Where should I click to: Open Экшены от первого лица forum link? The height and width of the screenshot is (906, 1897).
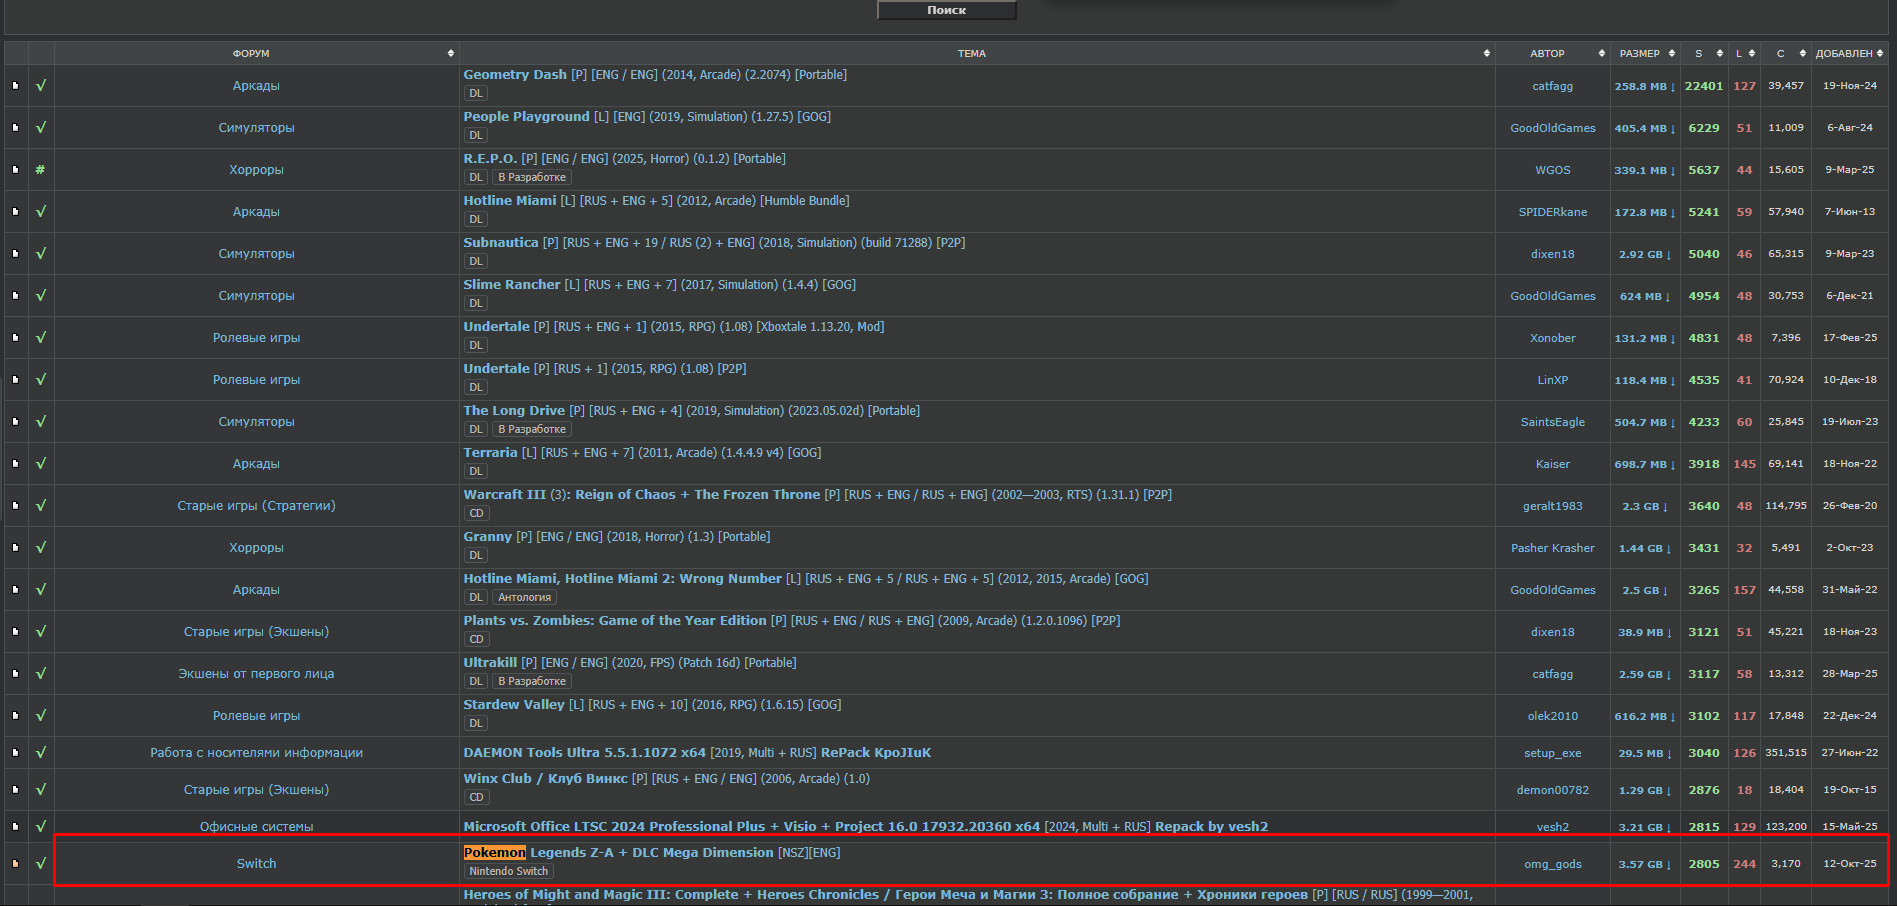click(256, 674)
